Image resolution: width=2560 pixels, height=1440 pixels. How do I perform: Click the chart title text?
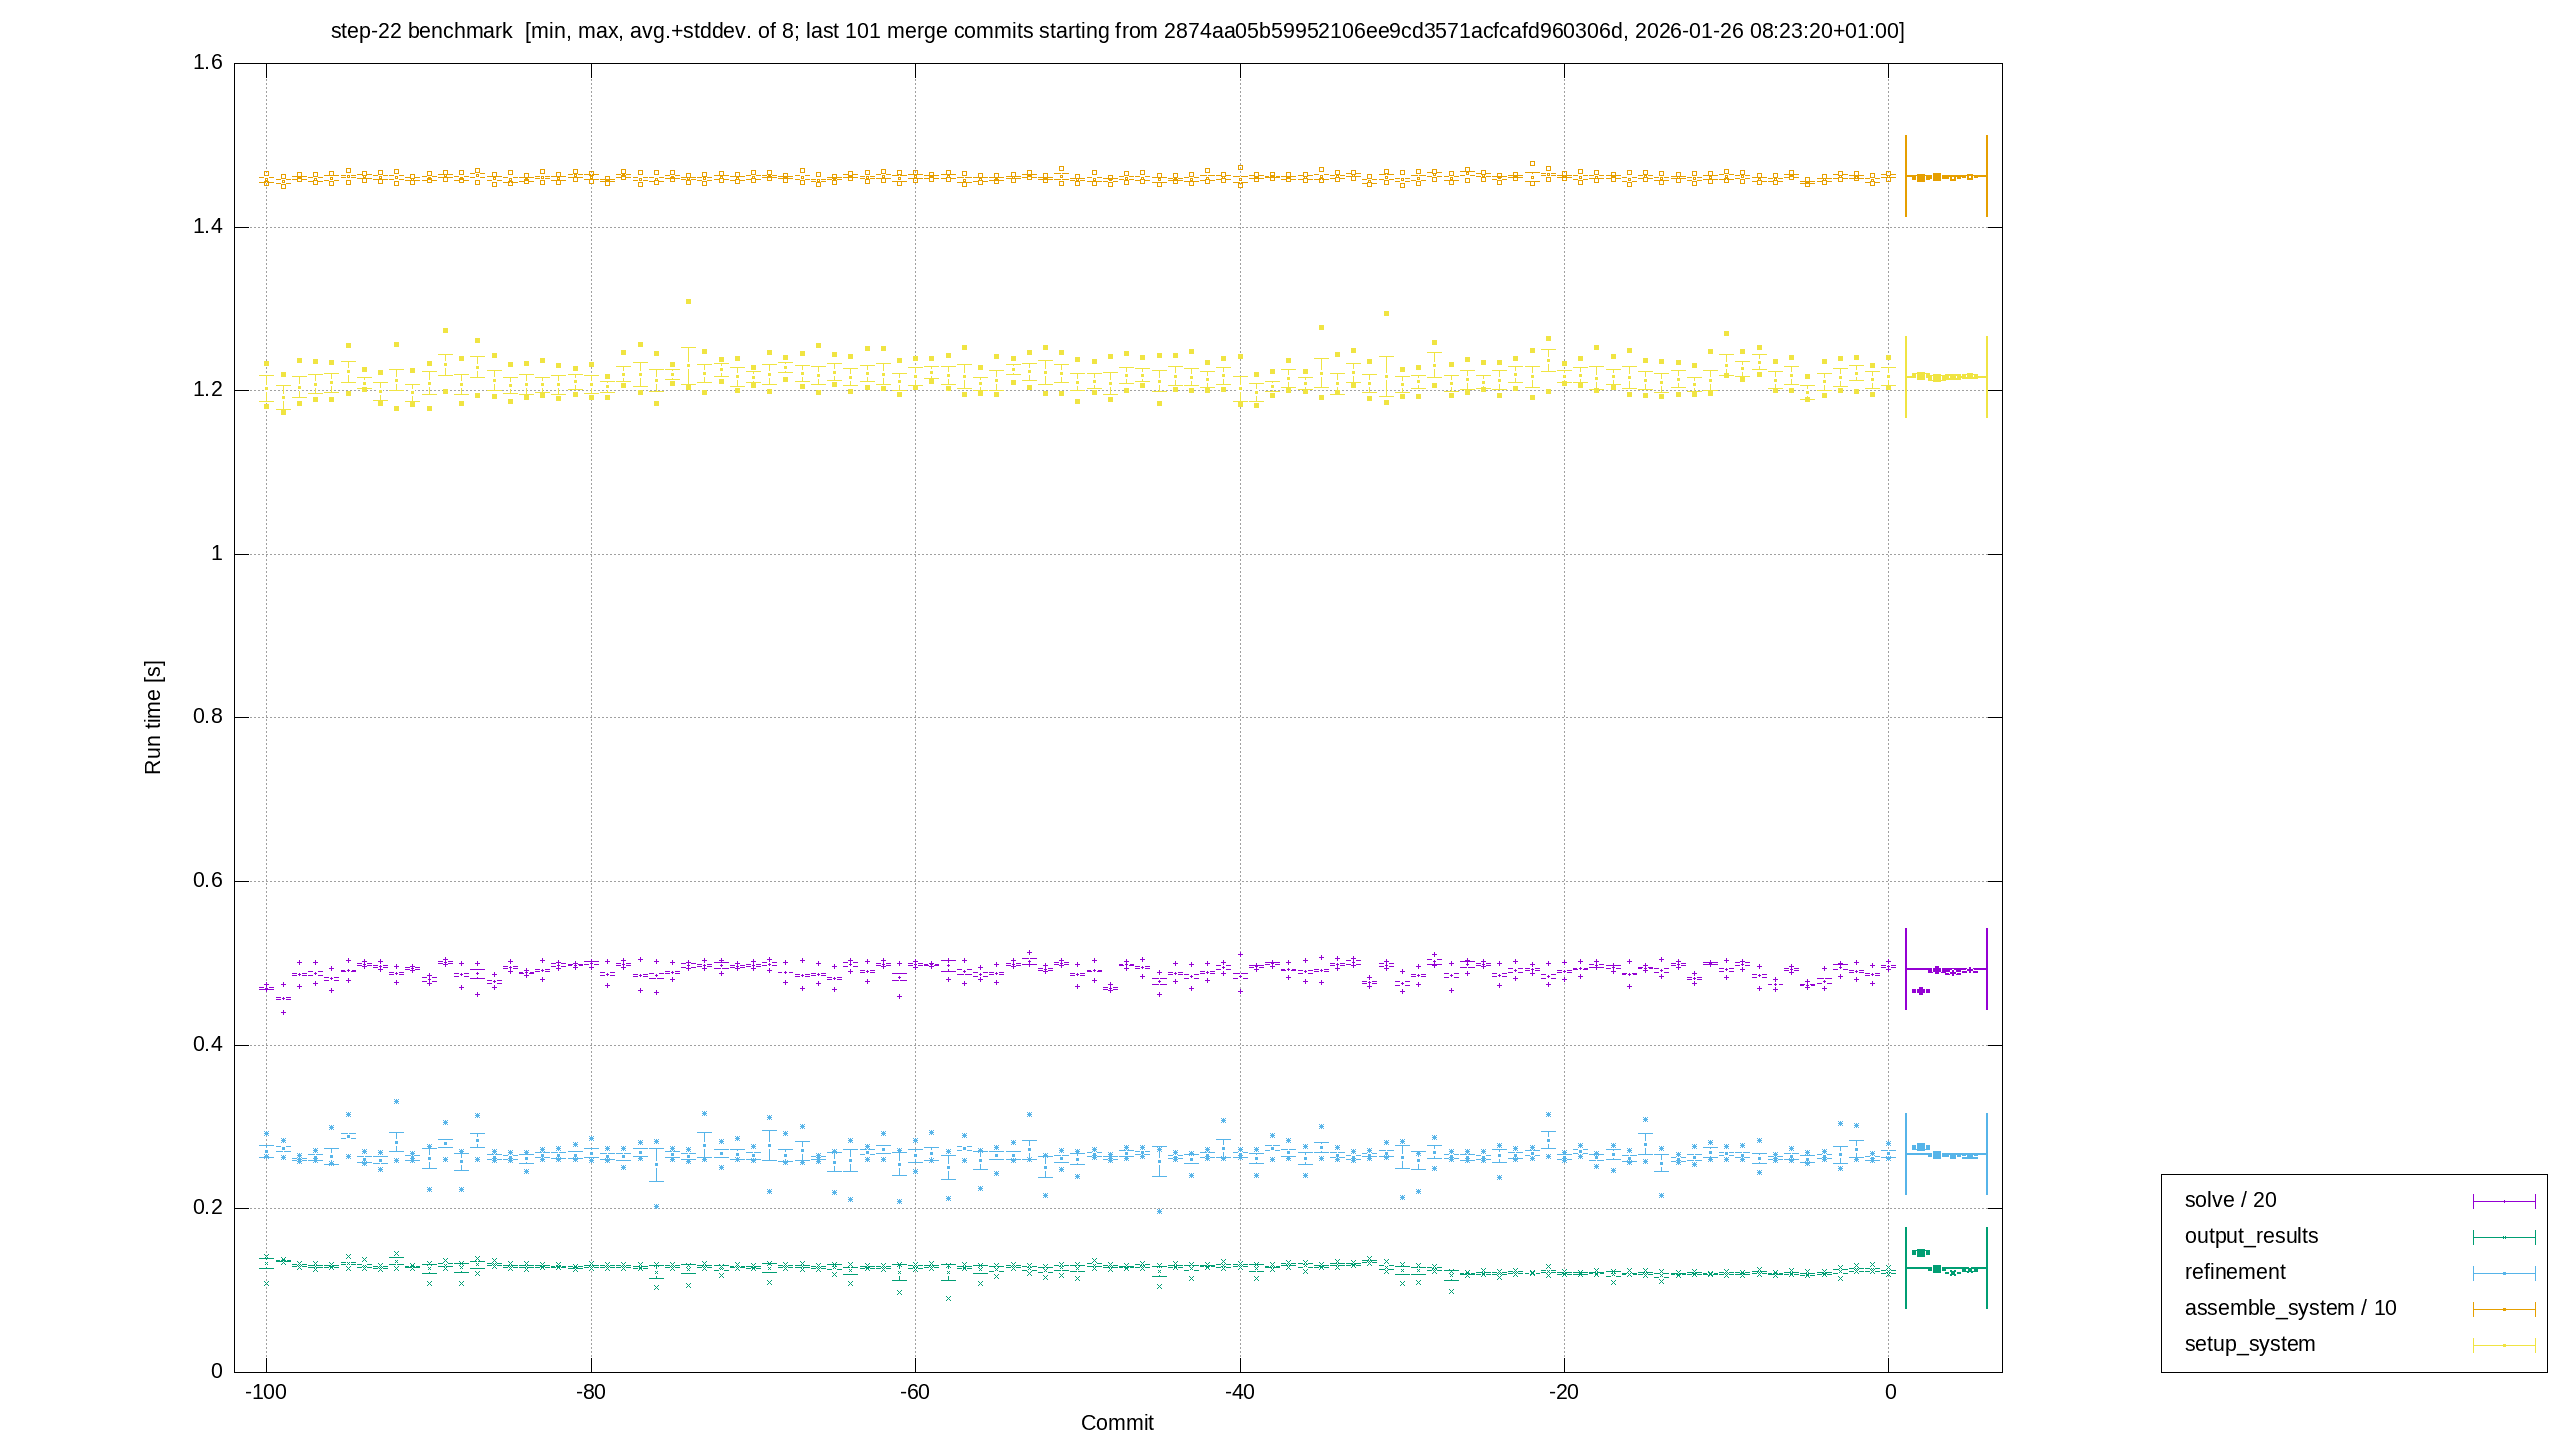coord(1117,31)
